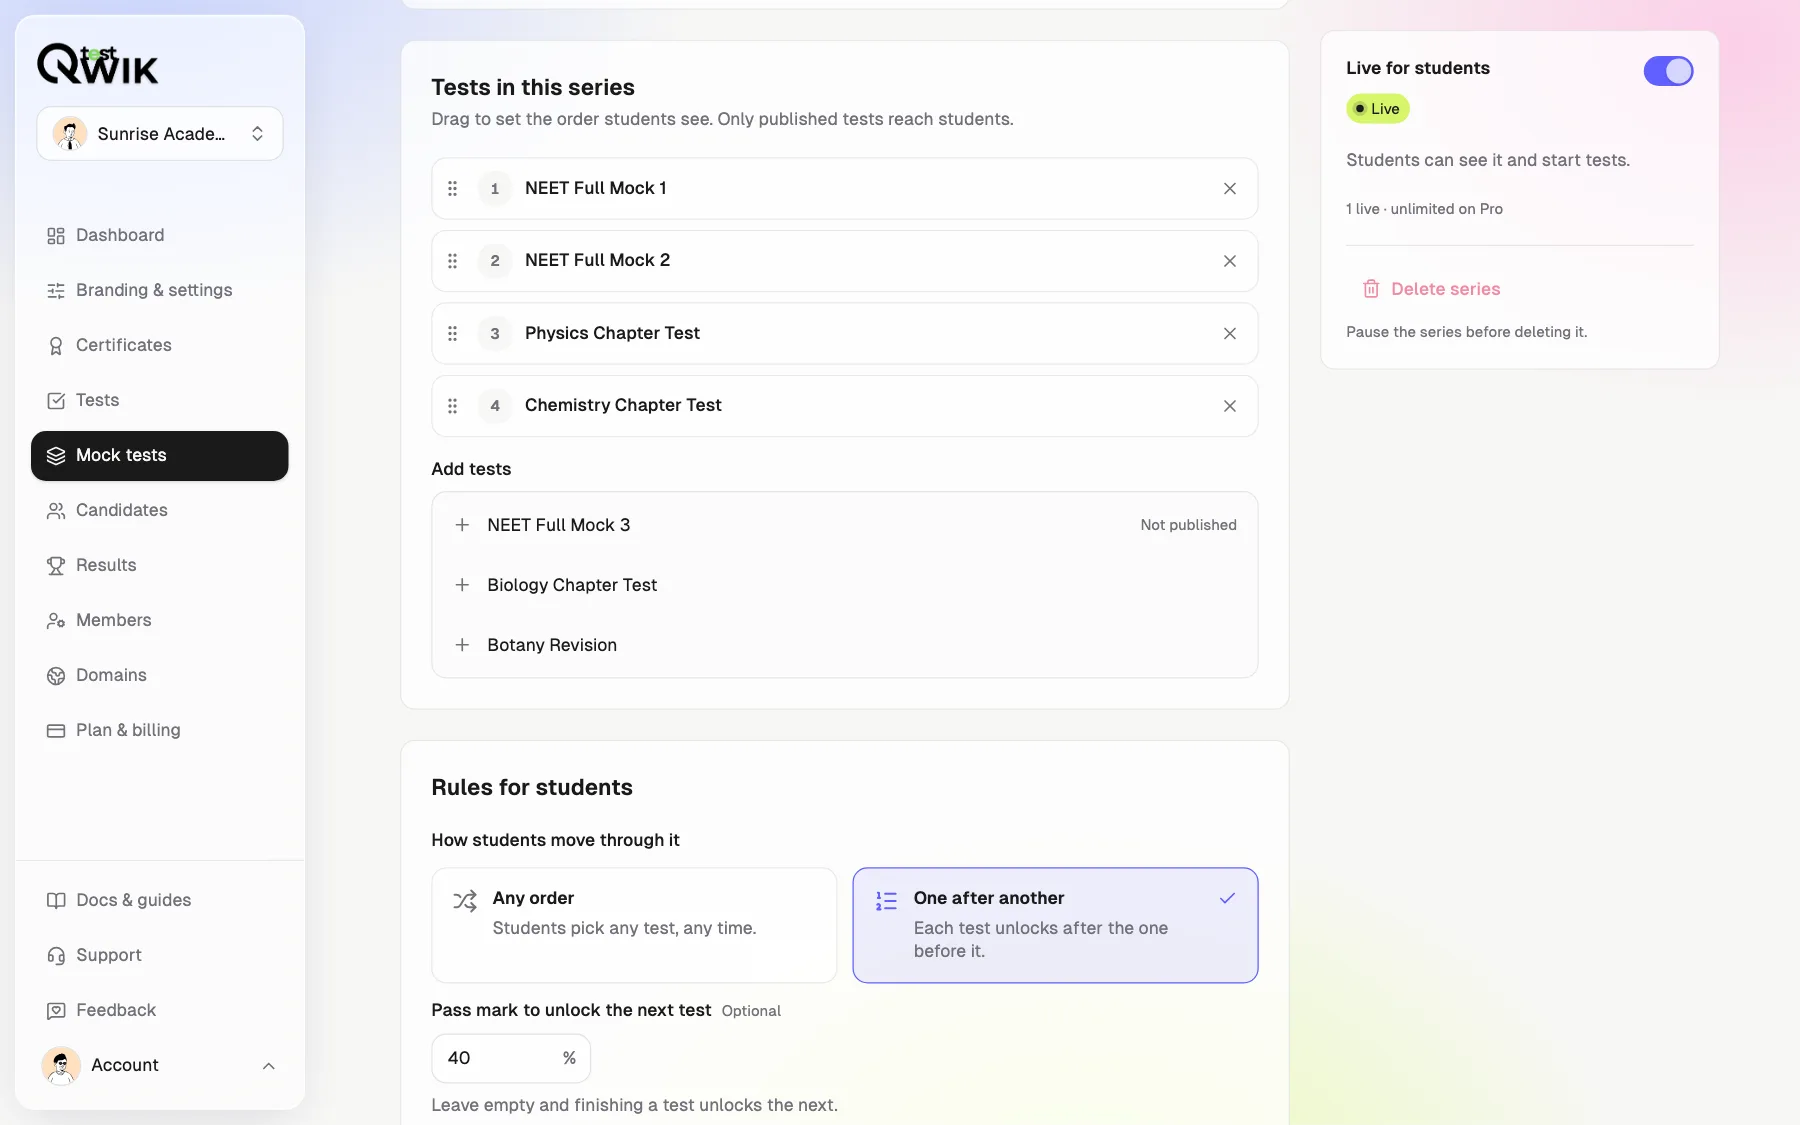
Task: Go to Branding & settings
Action: click(160, 291)
